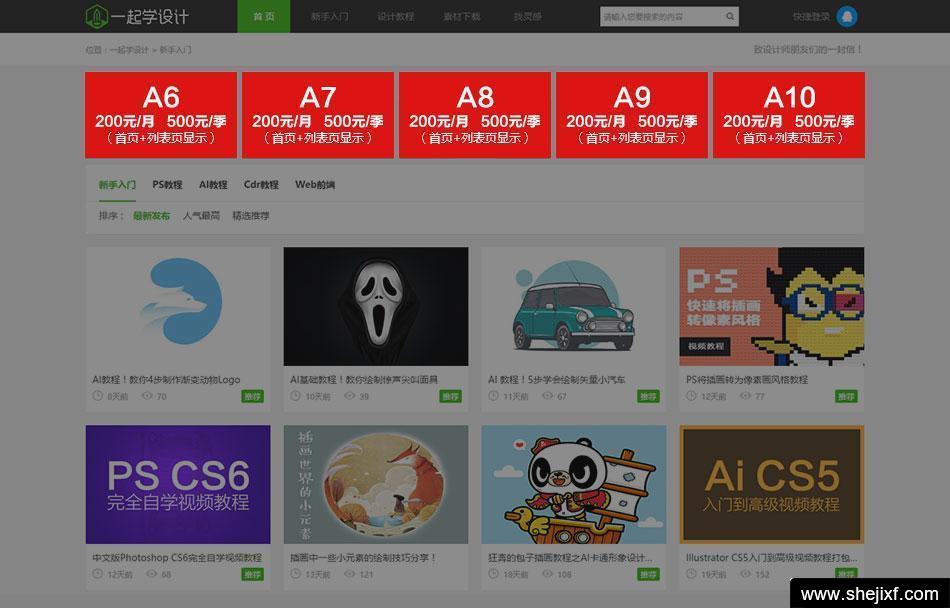The width and height of the screenshot is (950, 608).
Task: Open title AI教程！教你4步制作渐变动物Logo
Action: pos(166,380)
